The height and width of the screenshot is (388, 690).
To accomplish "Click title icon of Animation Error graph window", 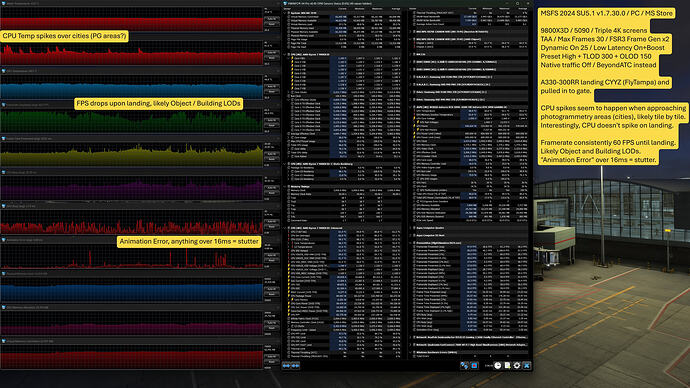I will pos(4,240).
